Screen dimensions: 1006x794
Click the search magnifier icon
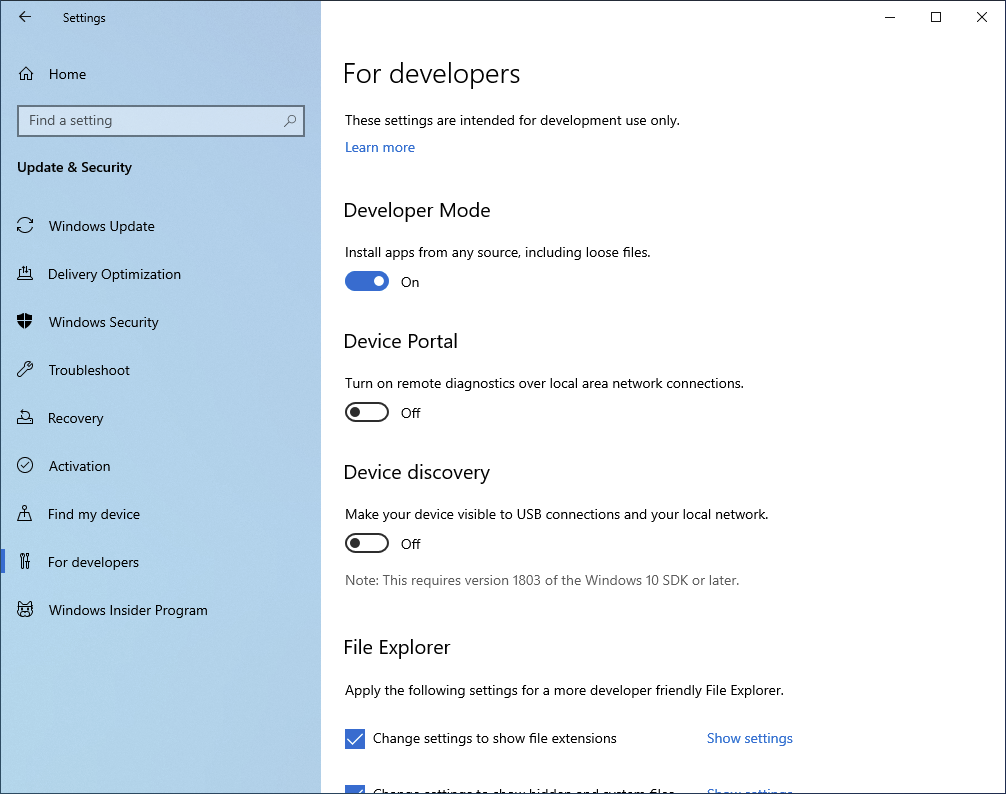pos(290,121)
